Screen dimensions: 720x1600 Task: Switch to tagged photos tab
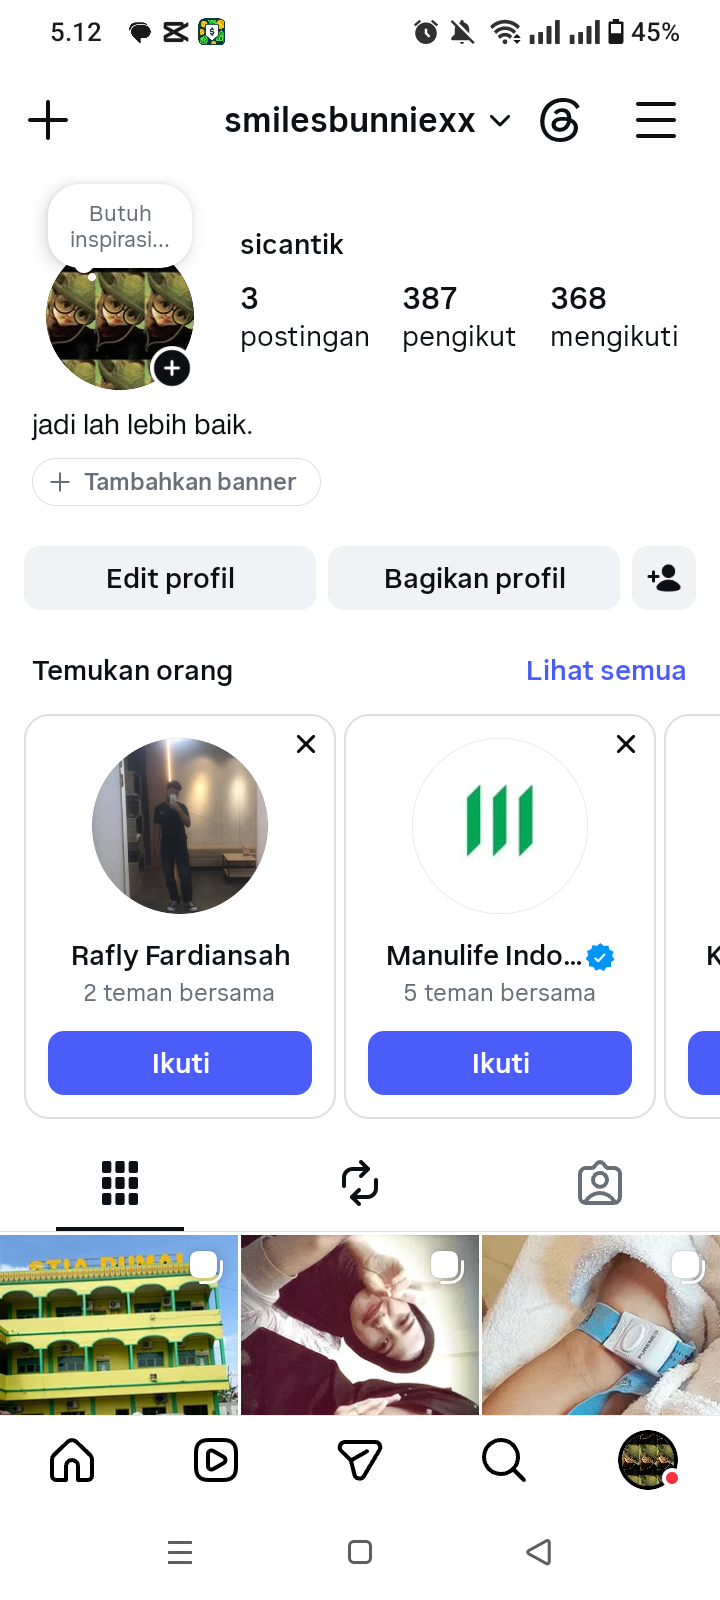(x=600, y=1184)
